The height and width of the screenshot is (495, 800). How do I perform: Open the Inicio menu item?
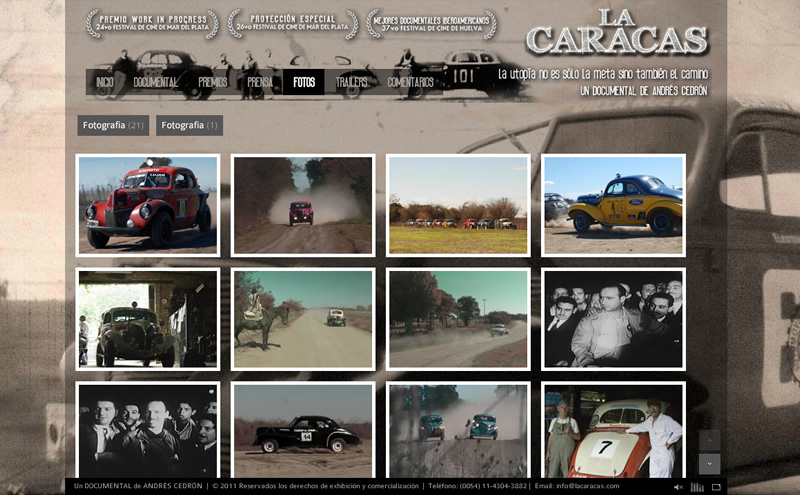pyautogui.click(x=105, y=82)
